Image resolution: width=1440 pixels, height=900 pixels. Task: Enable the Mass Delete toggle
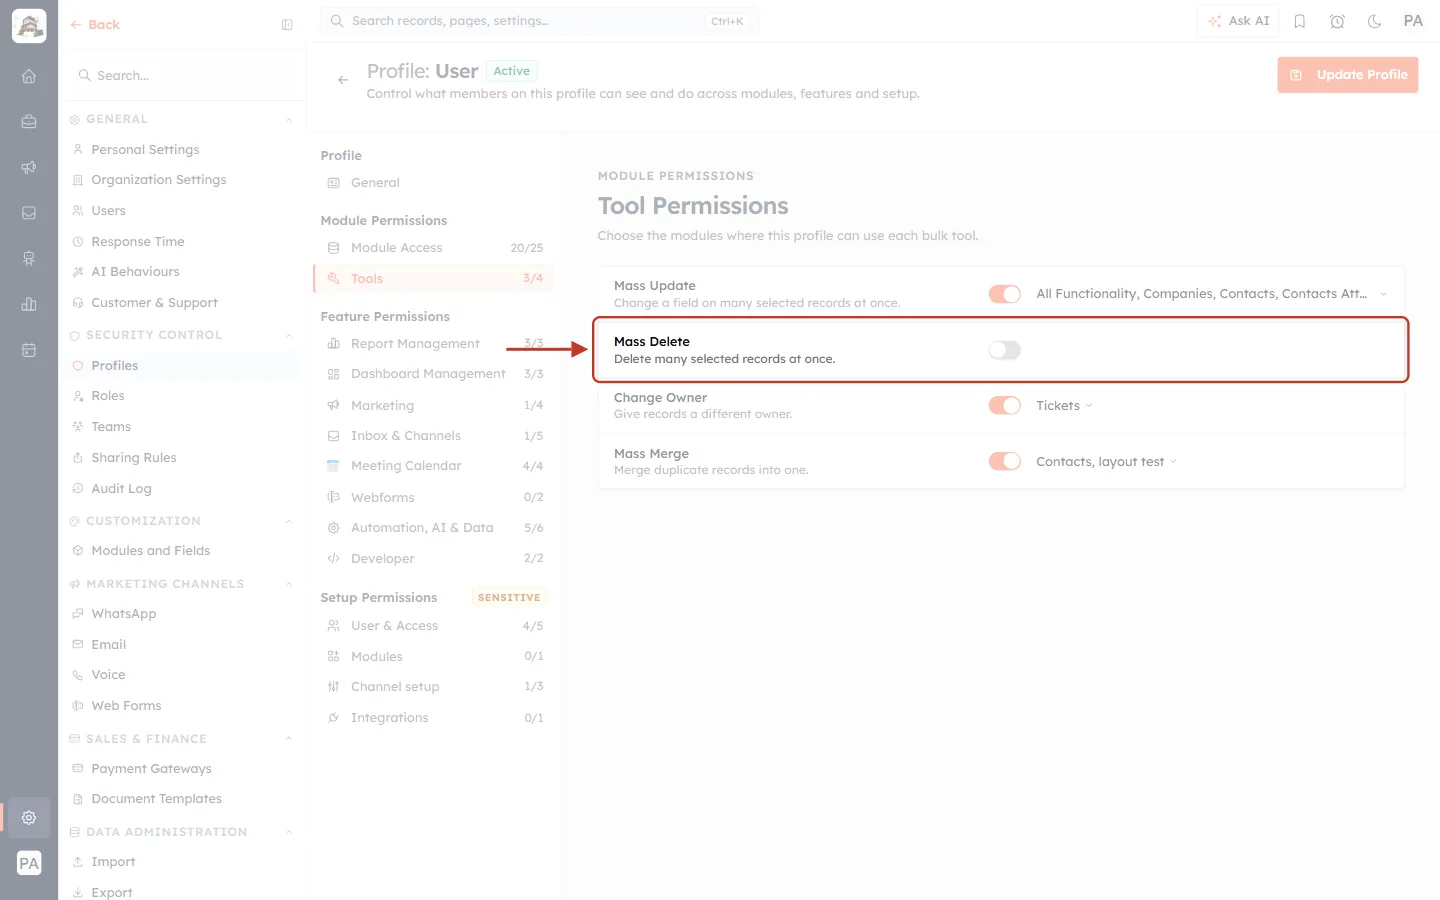point(1005,350)
